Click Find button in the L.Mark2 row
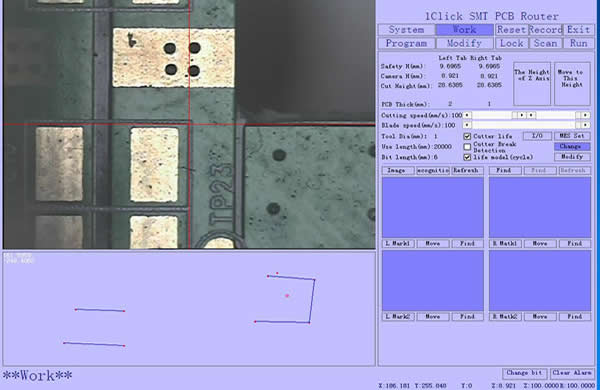The width and height of the screenshot is (600, 390). (x=467, y=317)
